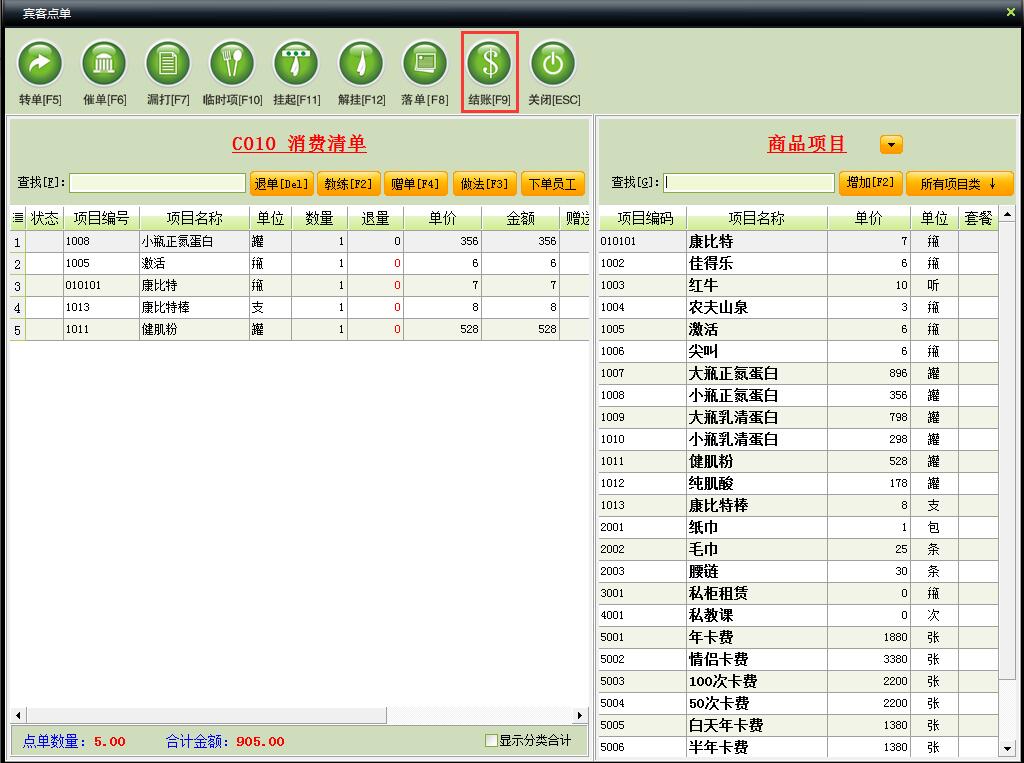Focus the 查找[G] product search field

tap(749, 183)
